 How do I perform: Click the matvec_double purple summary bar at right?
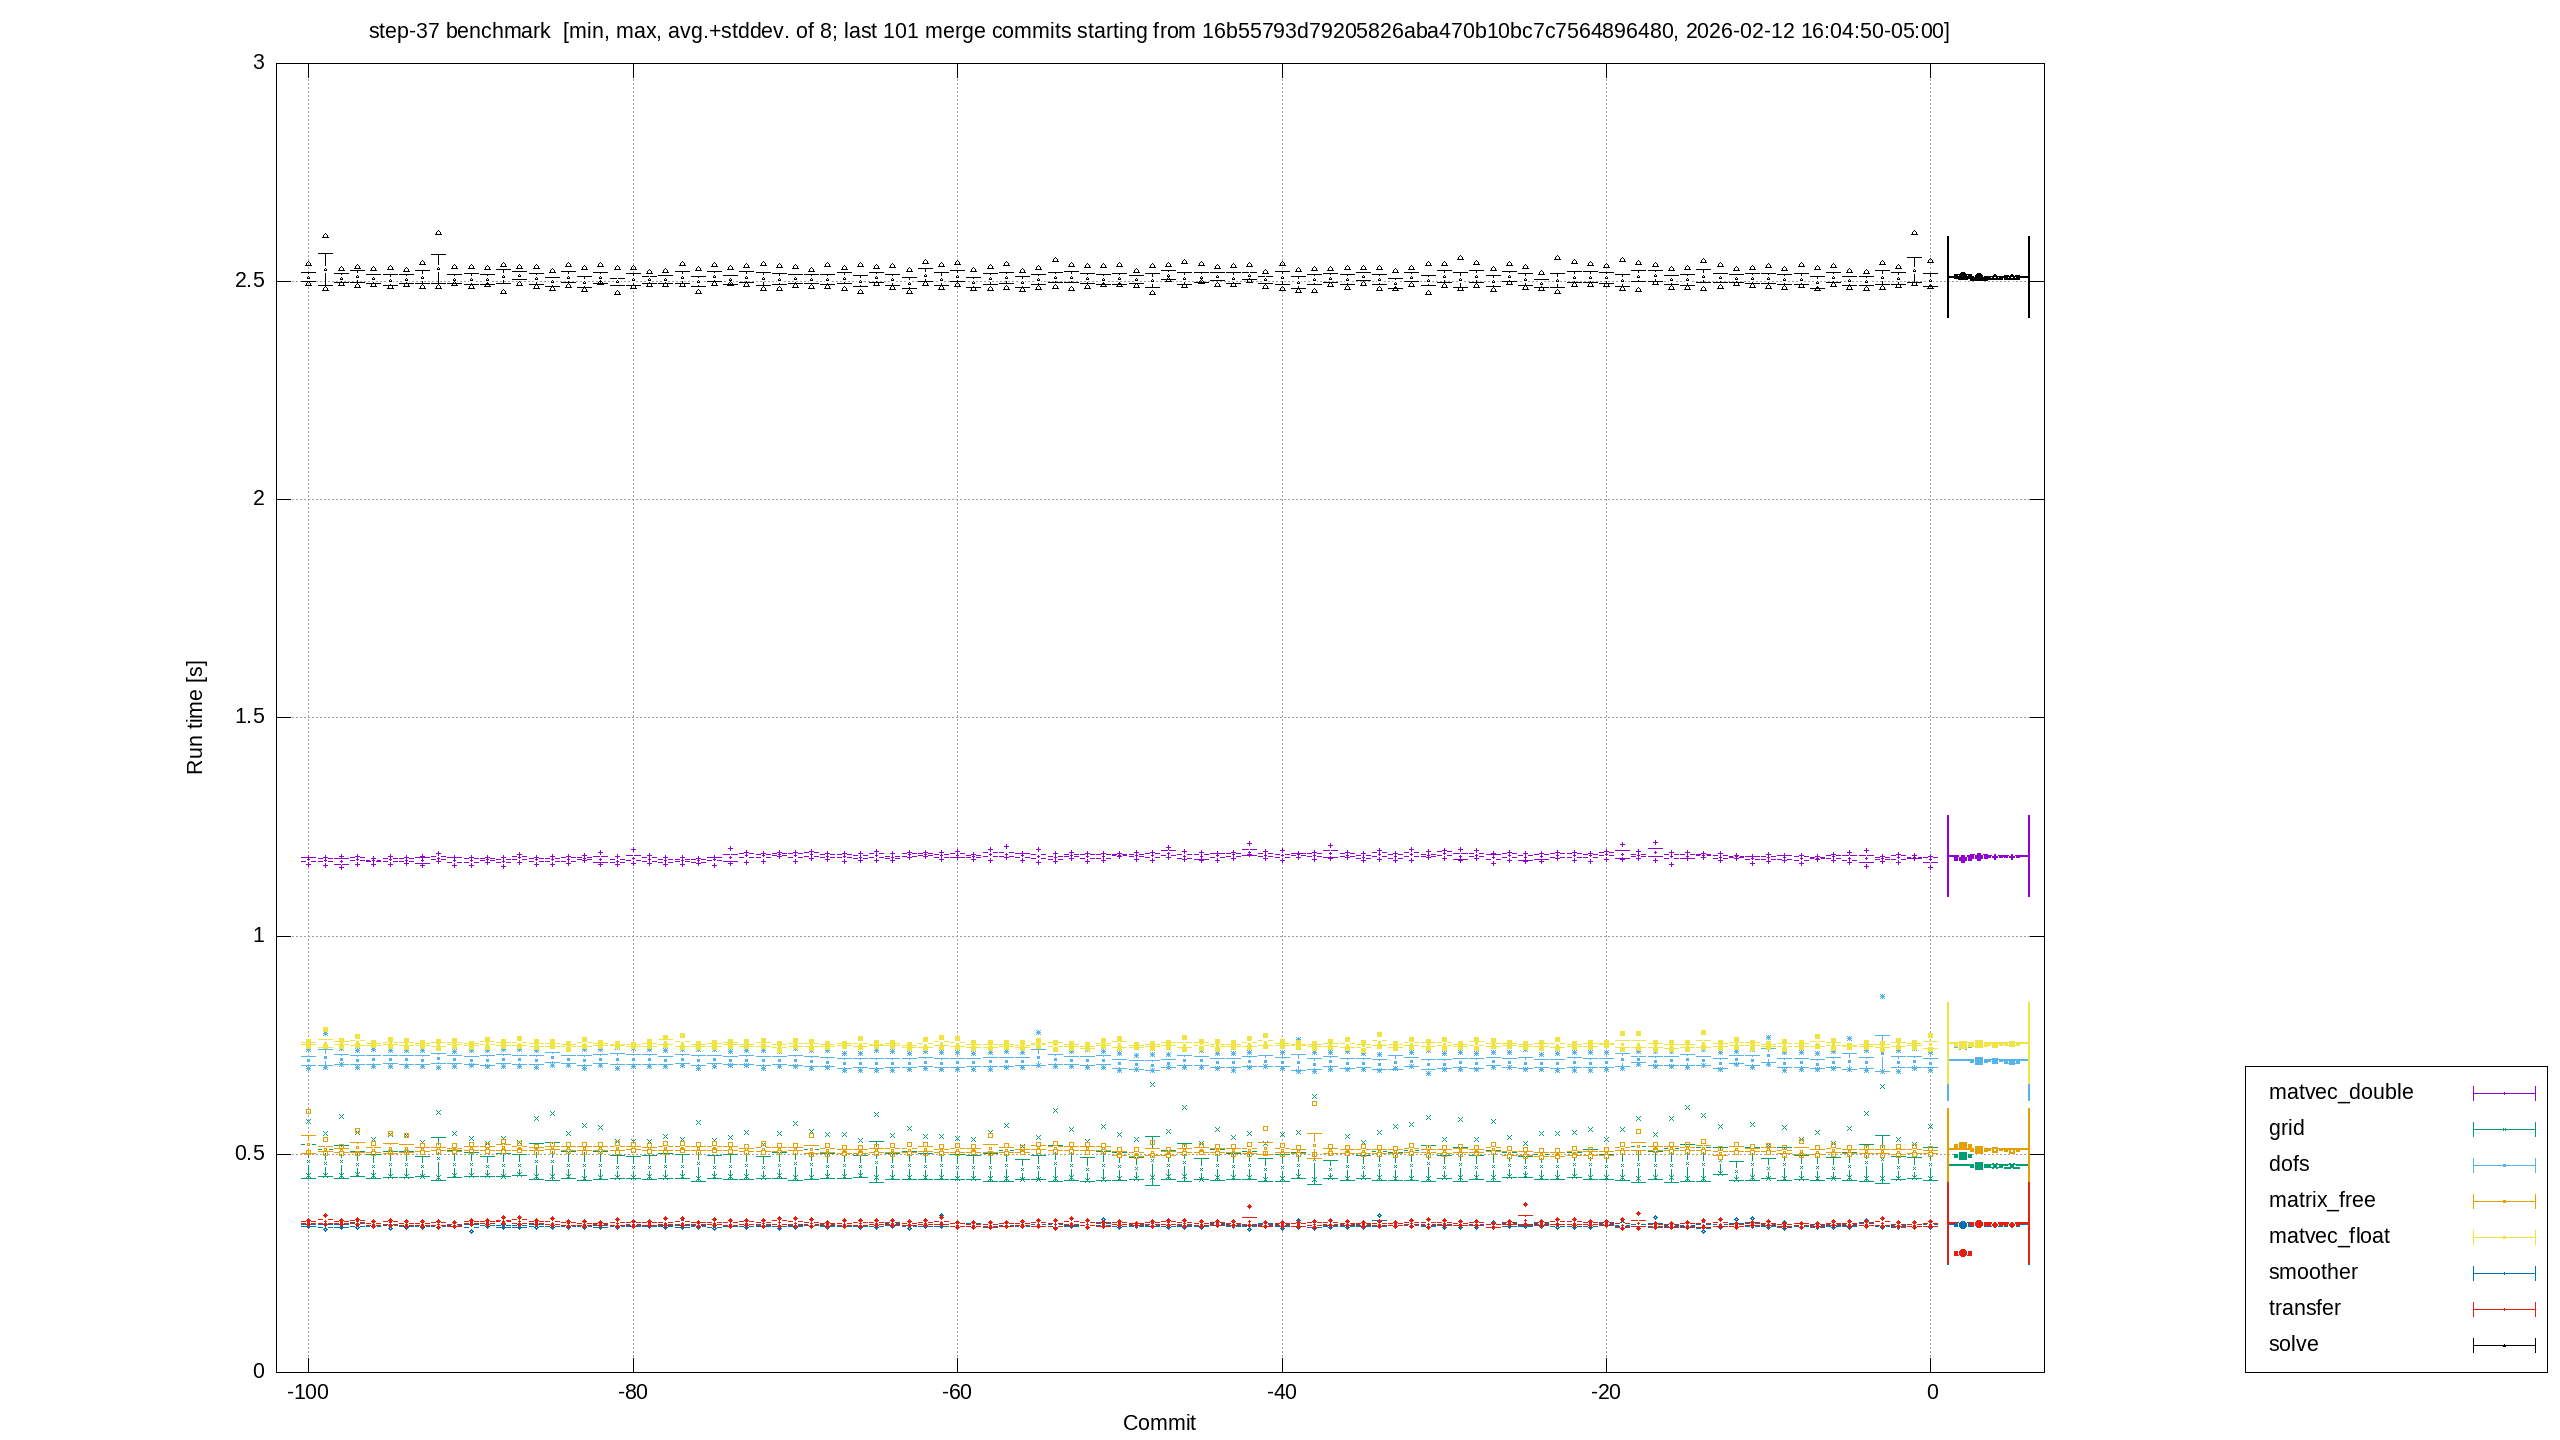tap(1988, 856)
